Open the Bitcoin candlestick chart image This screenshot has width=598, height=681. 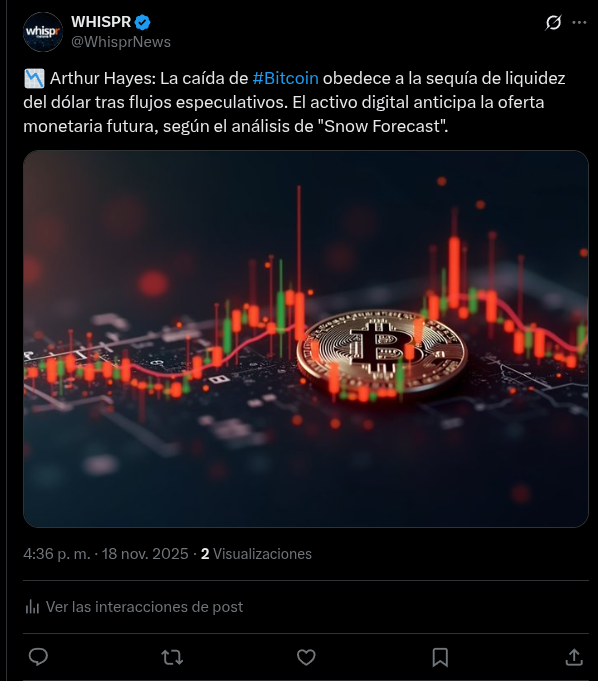pyautogui.click(x=306, y=339)
